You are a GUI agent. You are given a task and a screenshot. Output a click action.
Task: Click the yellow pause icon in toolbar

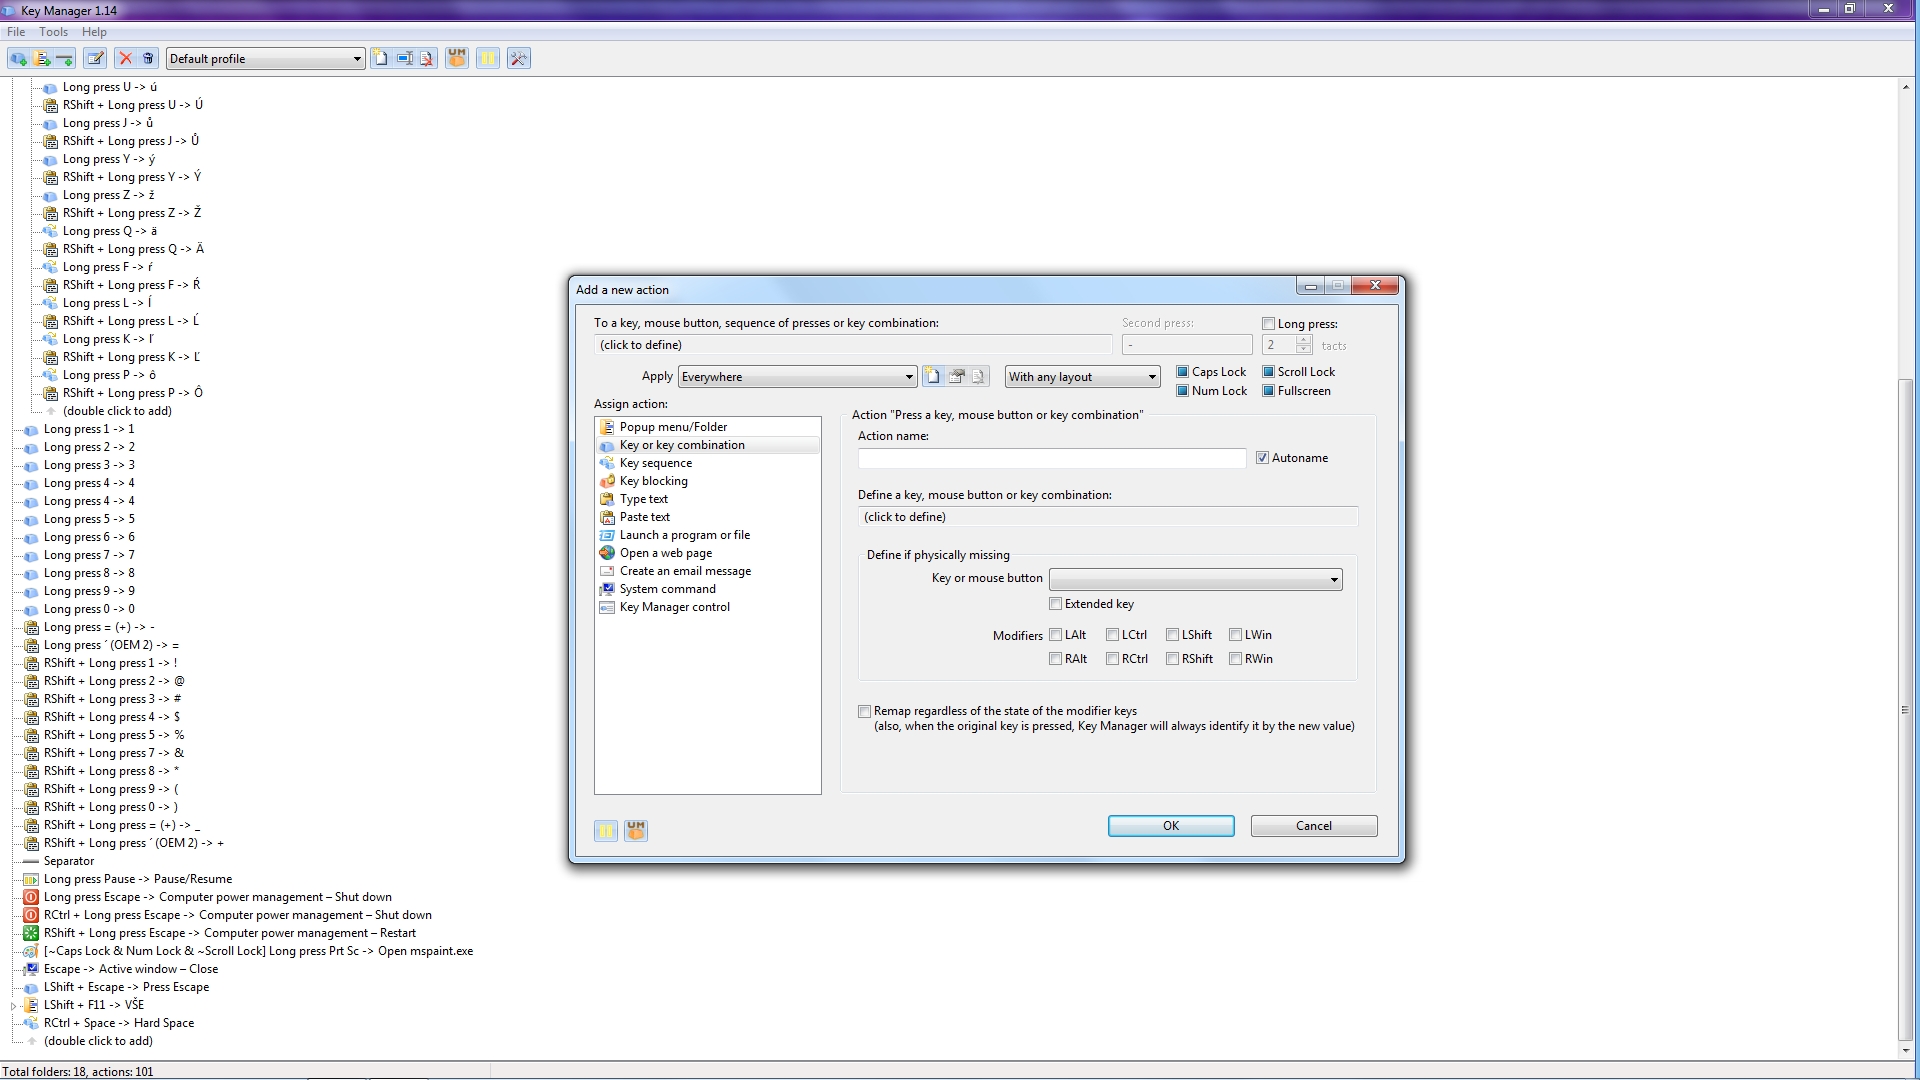click(488, 59)
